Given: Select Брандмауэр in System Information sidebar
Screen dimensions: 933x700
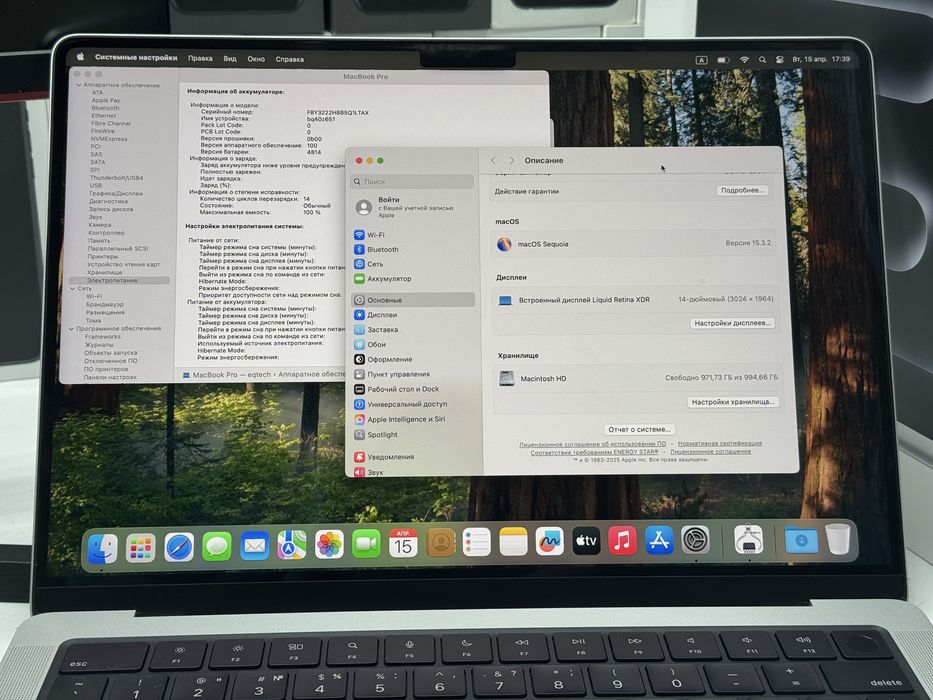Looking at the screenshot, I should click(105, 304).
